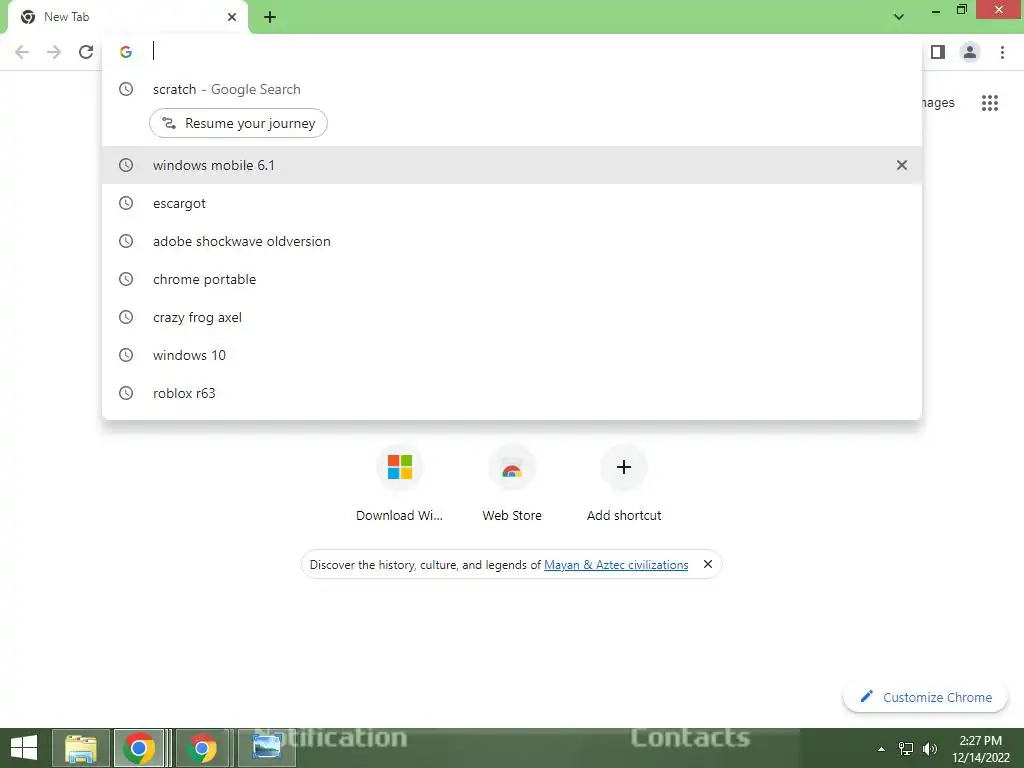Select the 'roblox r63' suggestion
Viewport: 1024px width, 768px height.
click(512, 392)
